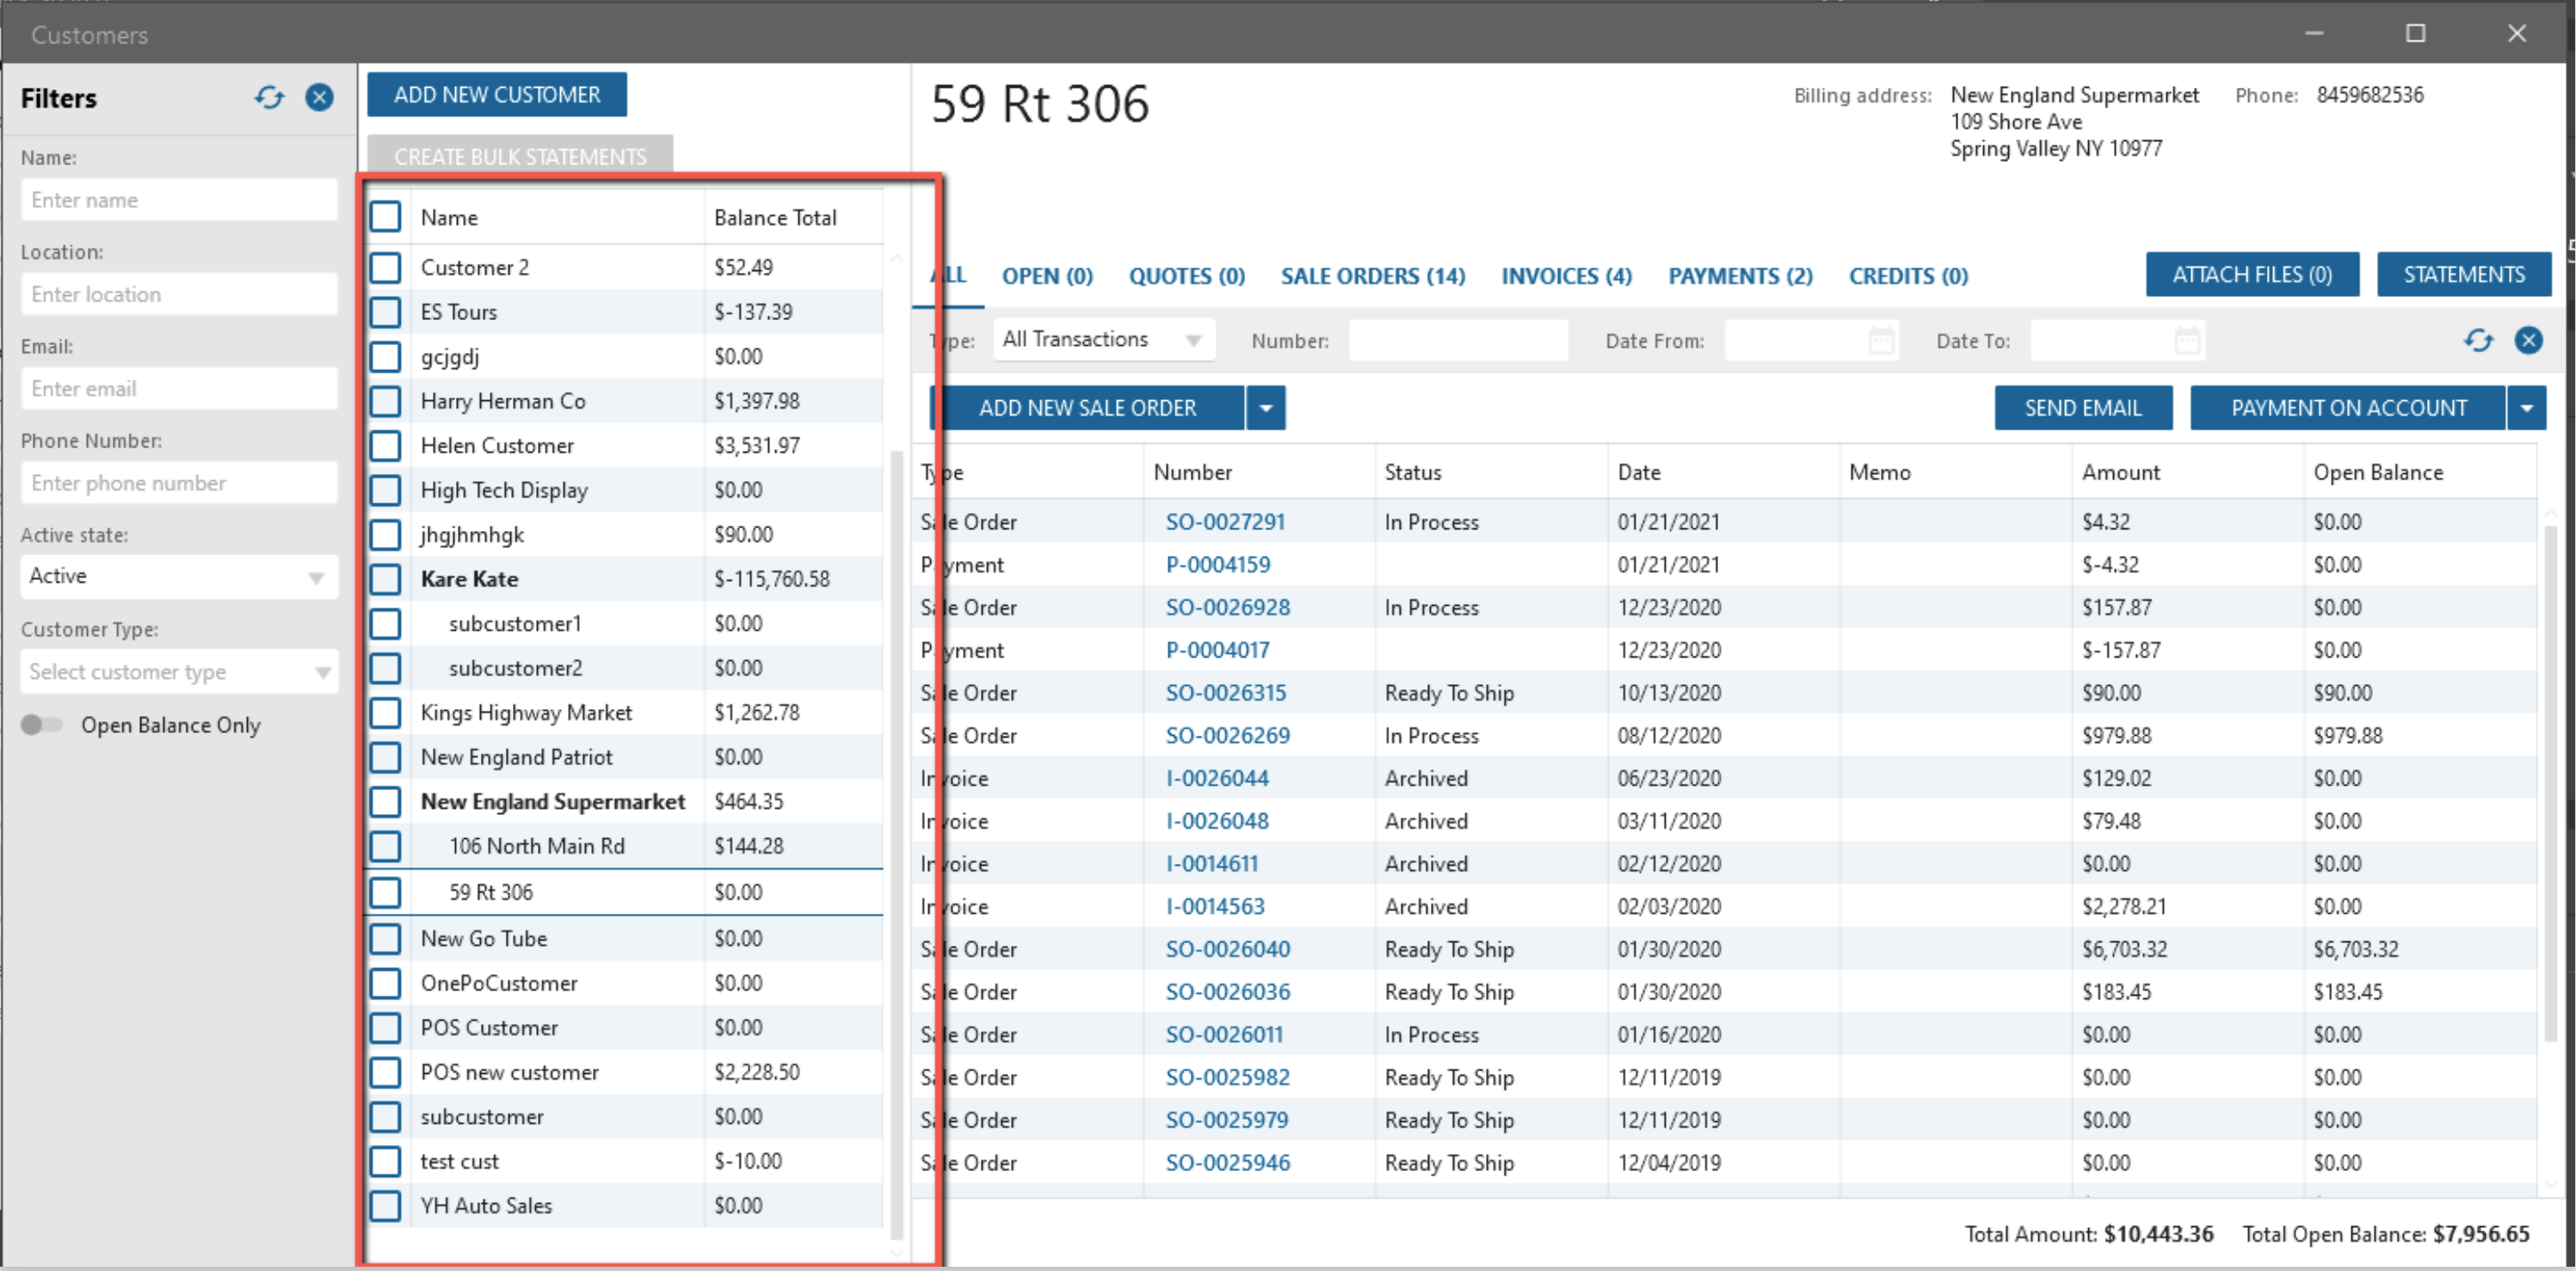Open the Date From calendar picker
This screenshot has height=1271, width=2576.
click(x=1881, y=341)
